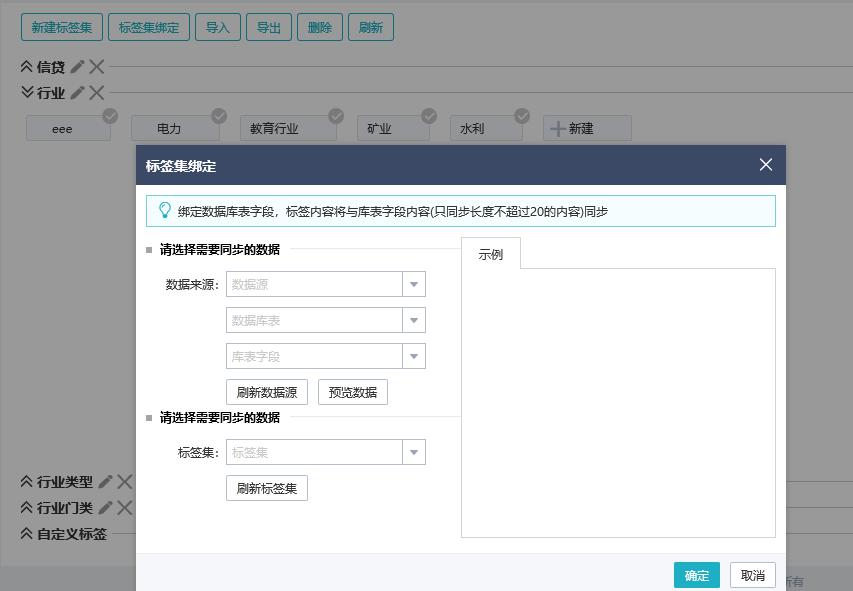Confirm the dialog with 确定

[696, 575]
